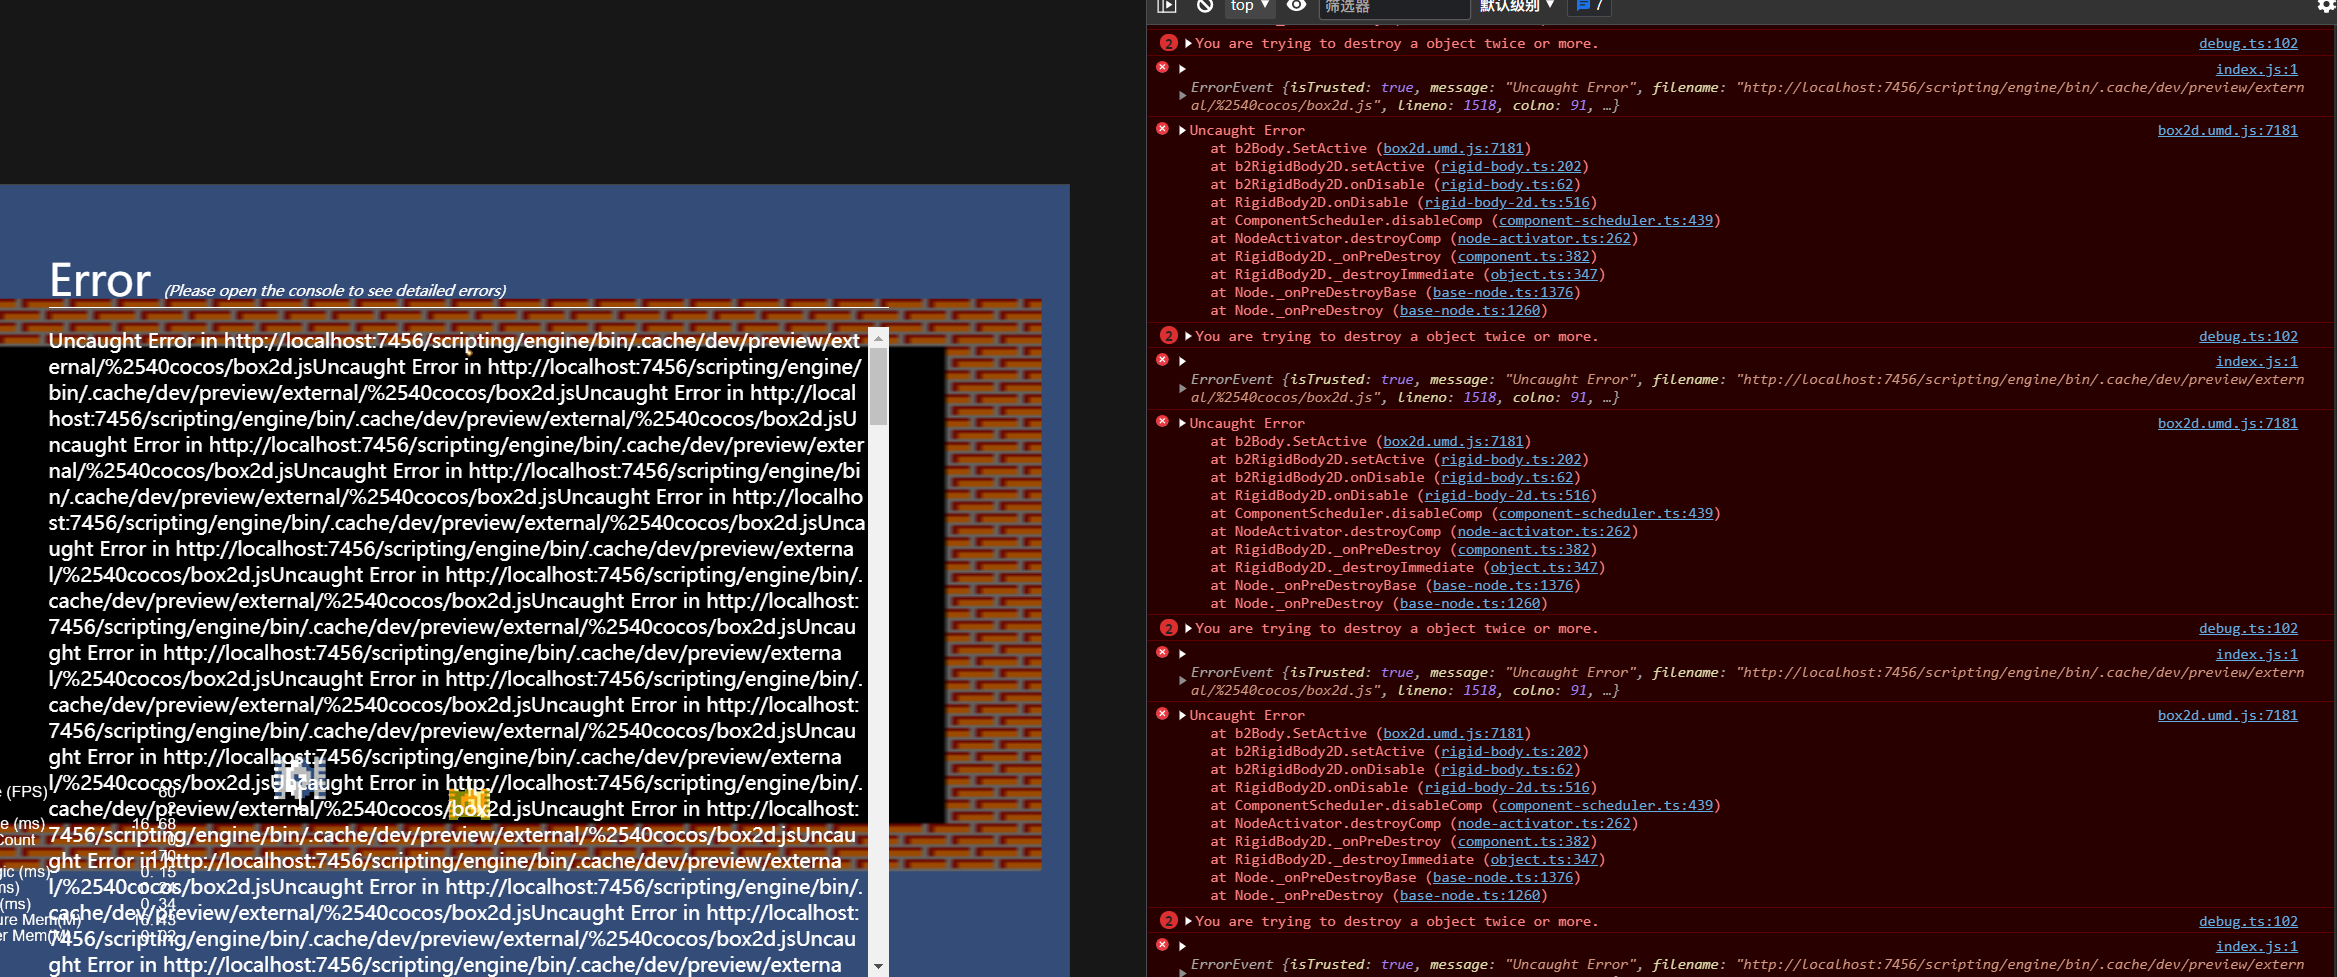
Task: Open base-node.ts:1376 in the first stack trace
Action: pos(1503,293)
